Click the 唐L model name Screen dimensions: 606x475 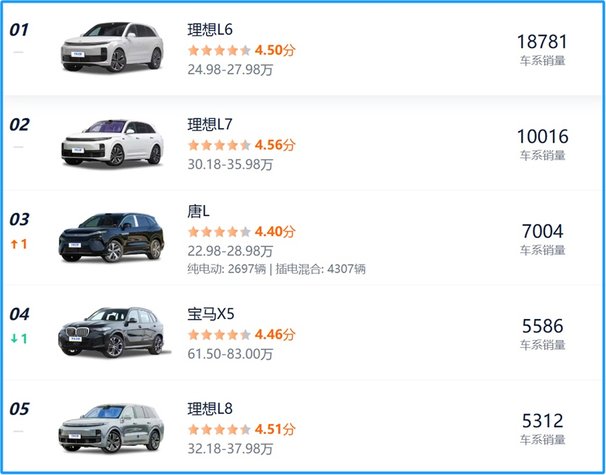click(x=198, y=211)
